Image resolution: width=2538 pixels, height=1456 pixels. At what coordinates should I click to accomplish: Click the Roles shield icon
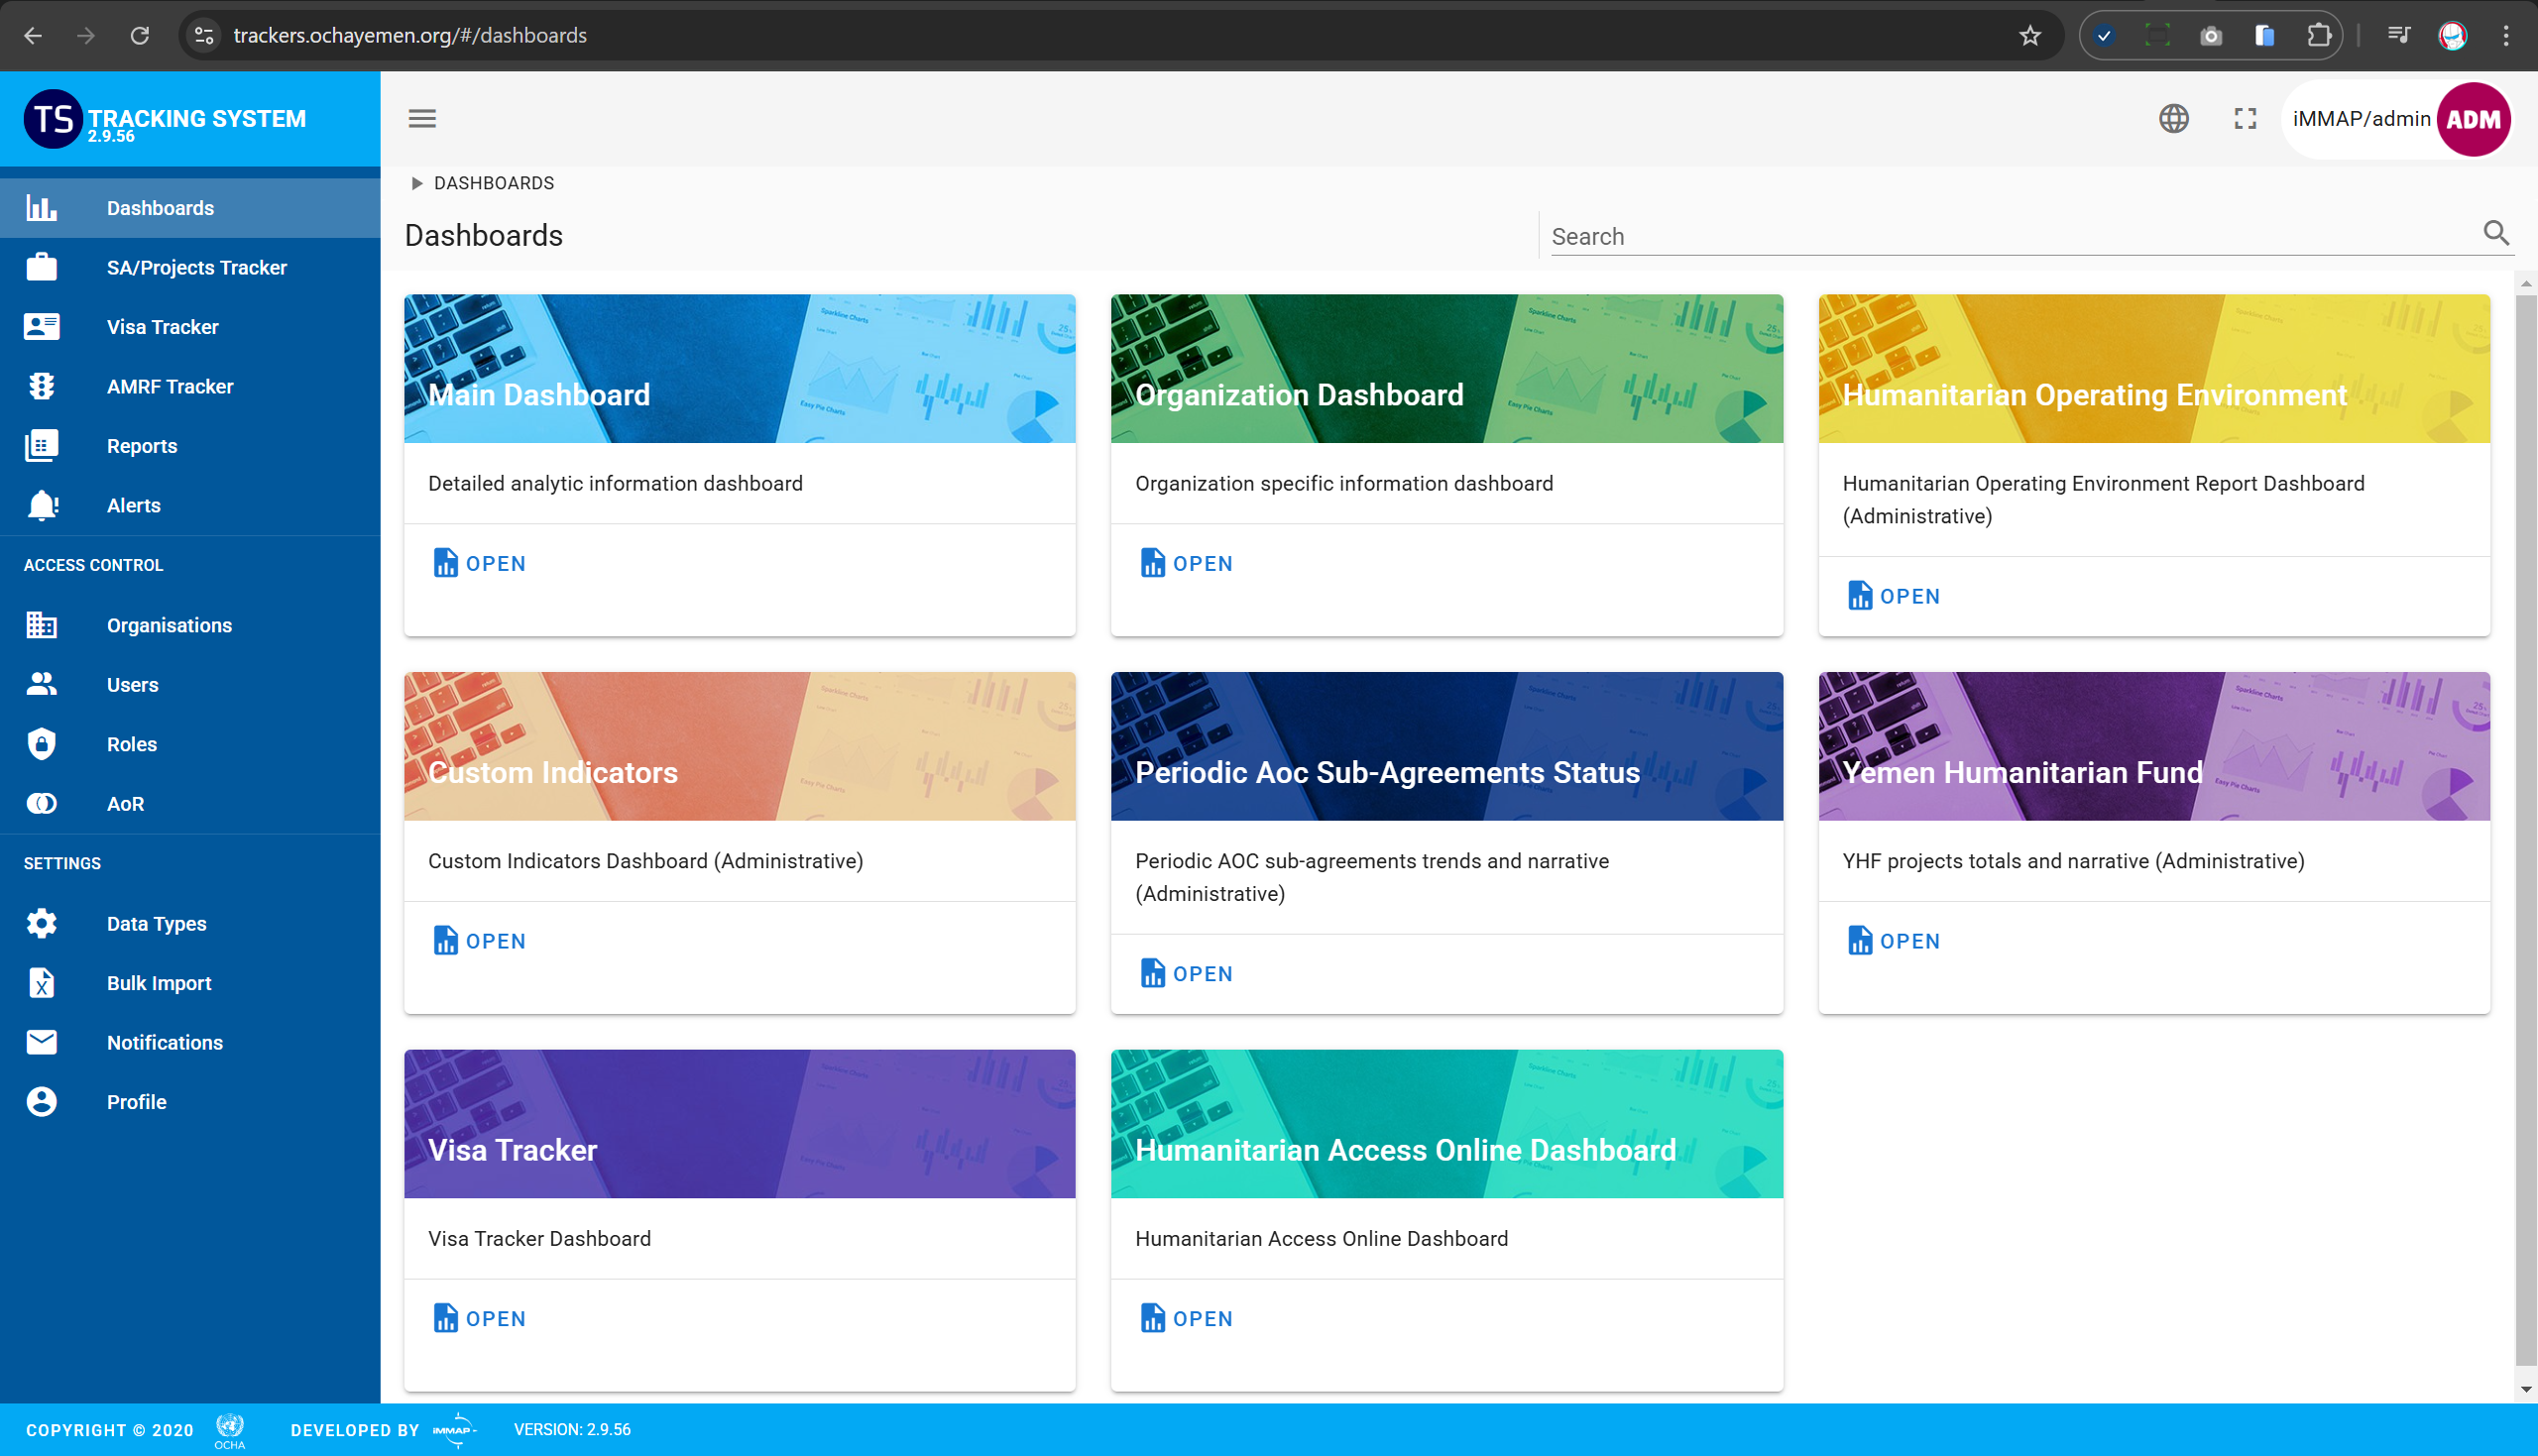point(42,744)
